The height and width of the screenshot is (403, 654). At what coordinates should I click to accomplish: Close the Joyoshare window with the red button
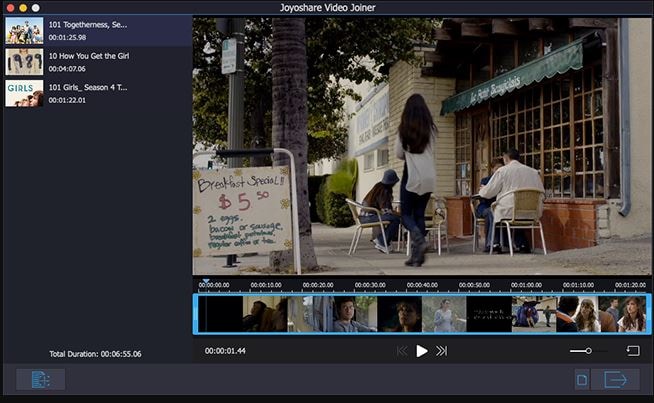[10, 8]
